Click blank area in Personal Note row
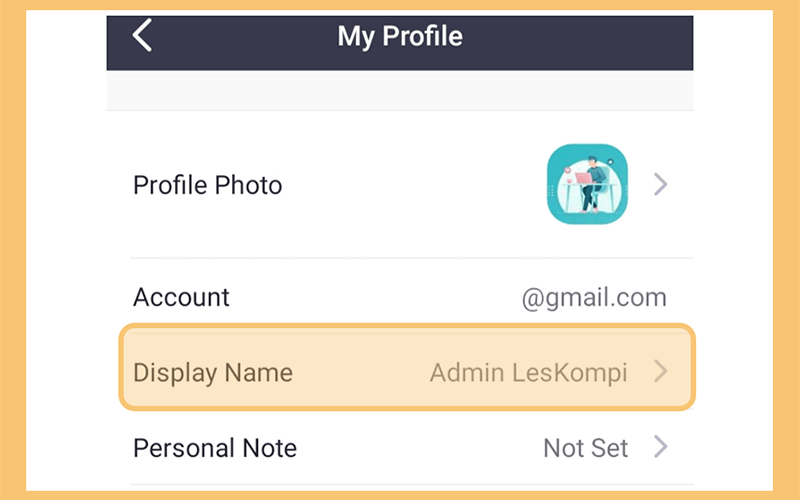This screenshot has height=500, width=800. pyautogui.click(x=418, y=448)
